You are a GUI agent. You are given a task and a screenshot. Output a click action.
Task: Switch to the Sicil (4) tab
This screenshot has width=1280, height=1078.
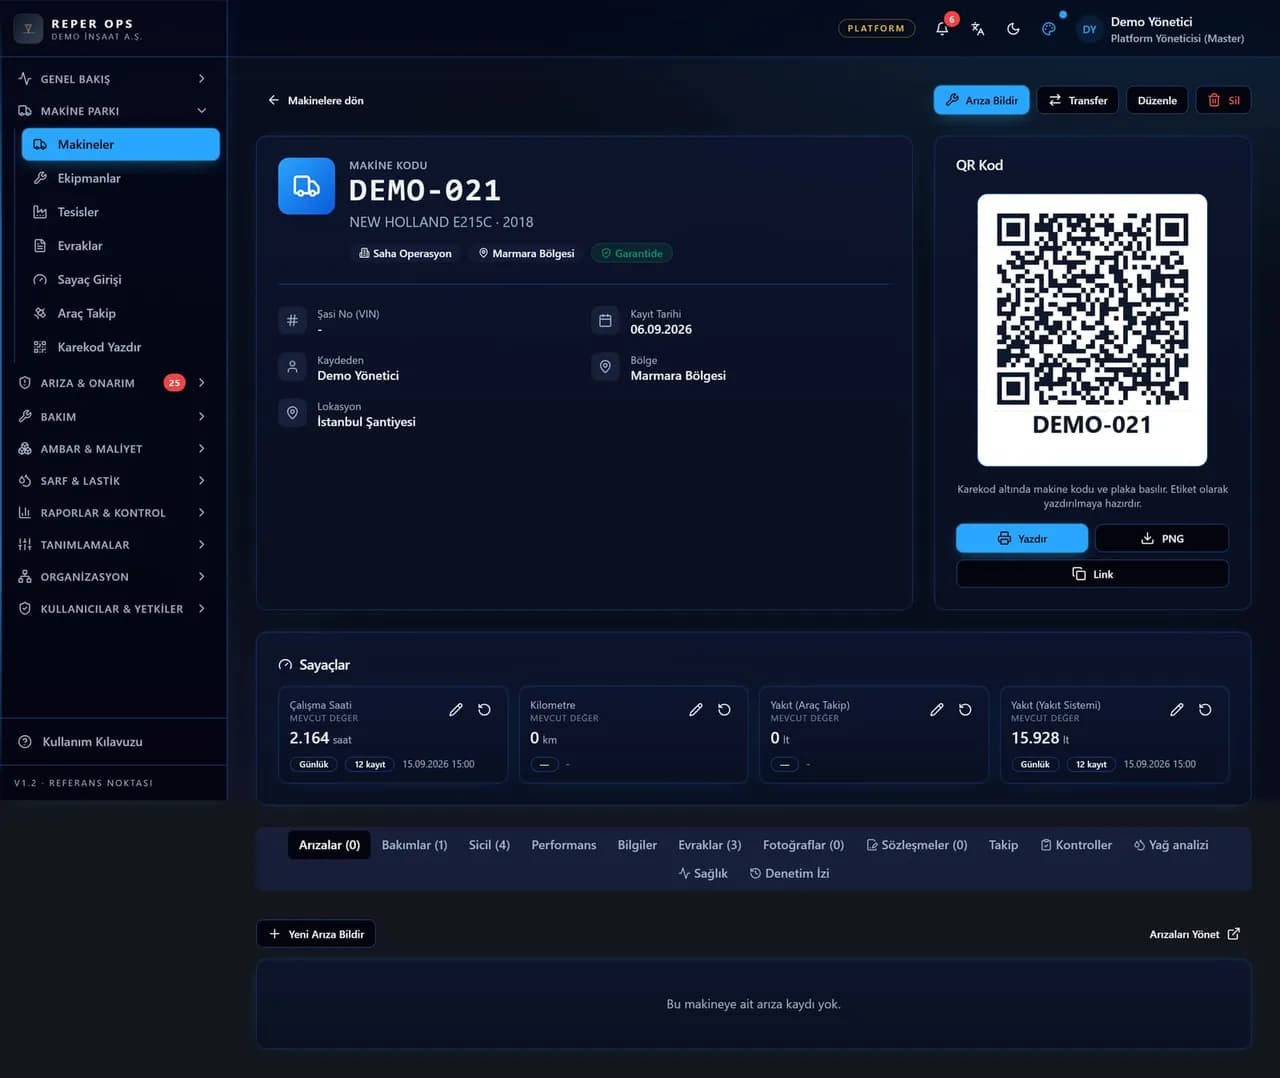(x=489, y=845)
